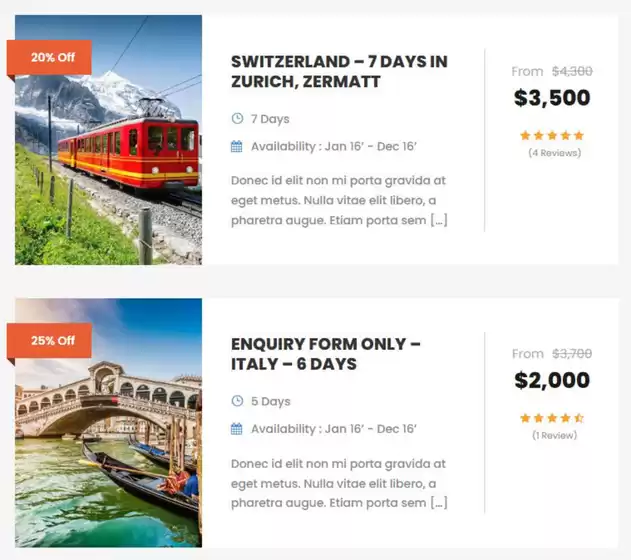
Task: Click the five-star rating for Switzerland tour
Action: [552, 135]
